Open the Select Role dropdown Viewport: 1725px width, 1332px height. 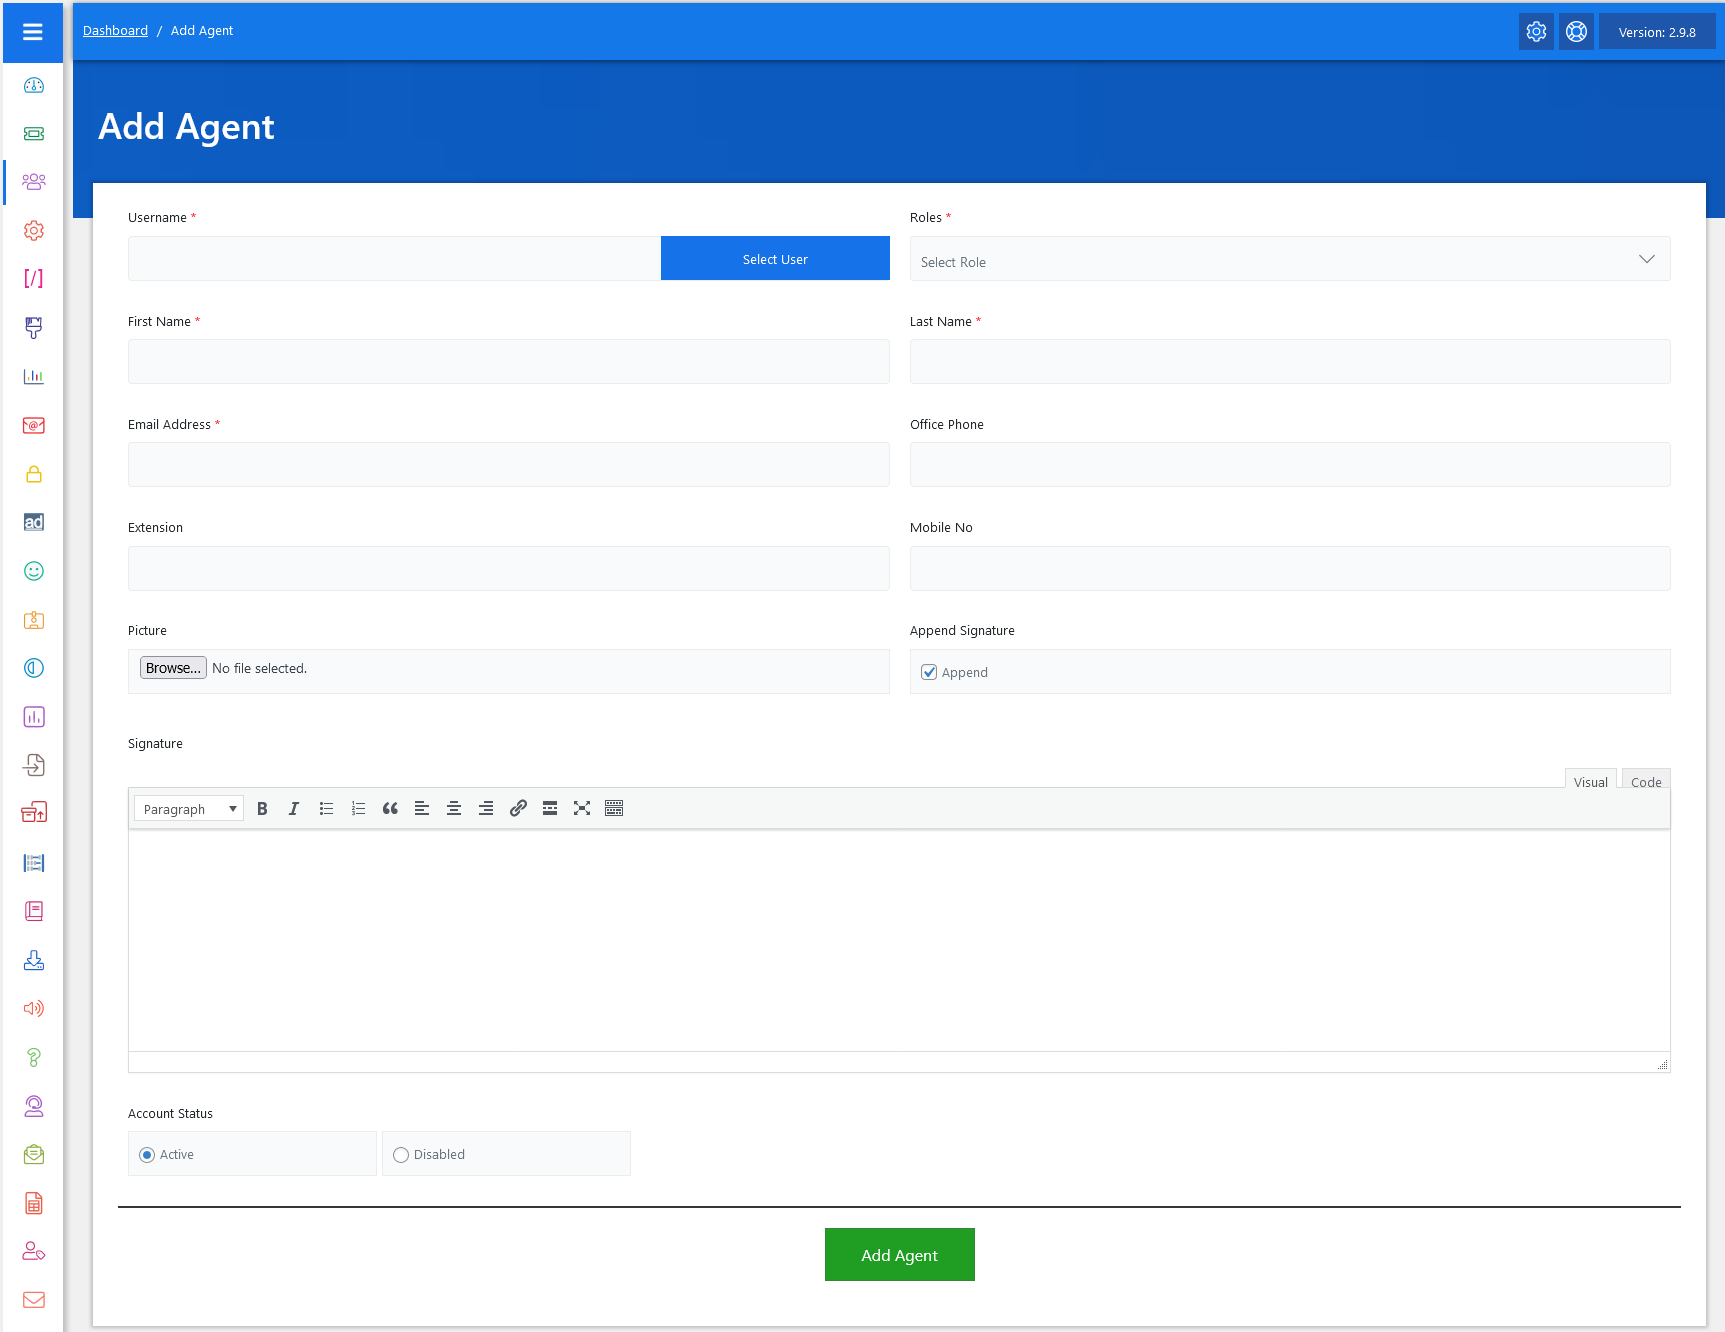coord(1289,260)
